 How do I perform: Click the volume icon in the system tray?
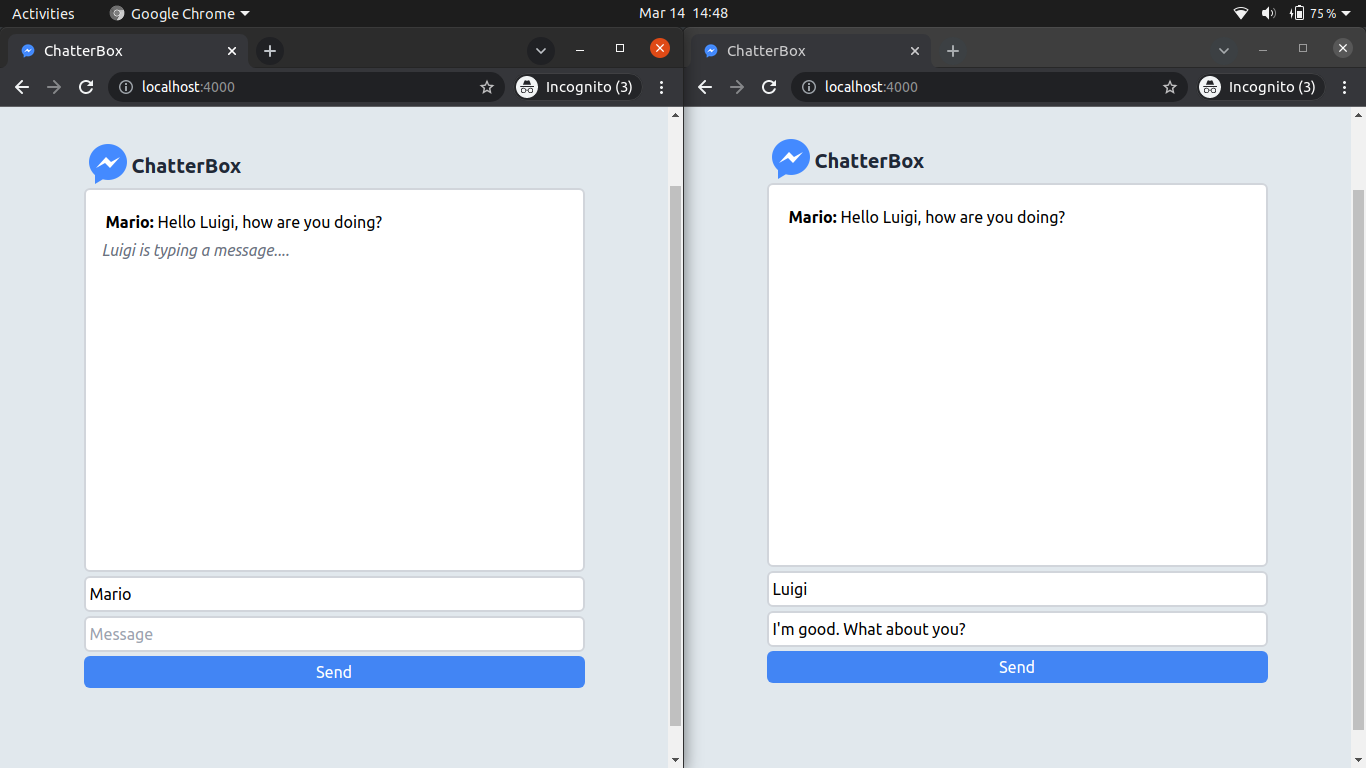(1269, 13)
